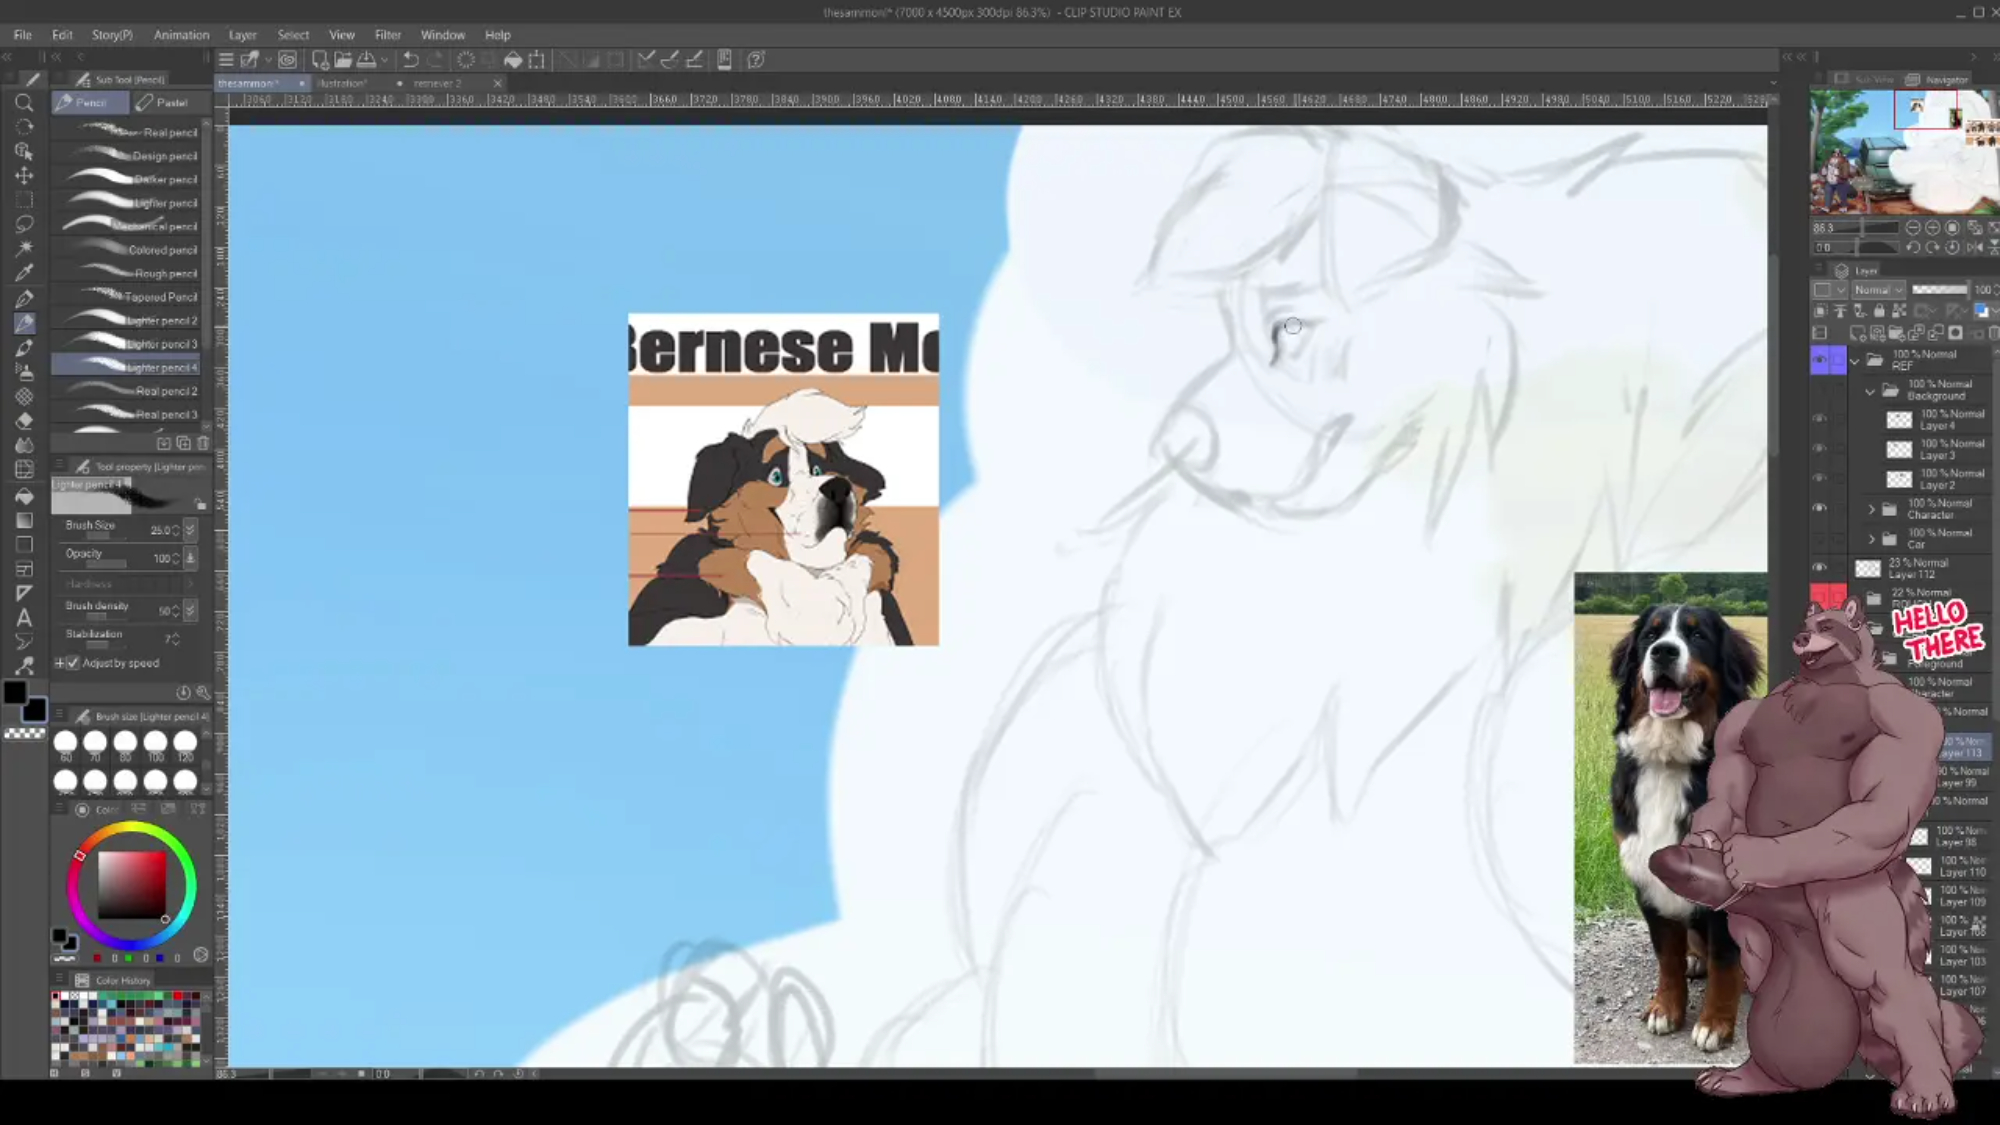Select the Fill bucket tool
Viewport: 2000px width, 1125px height.
[24, 495]
